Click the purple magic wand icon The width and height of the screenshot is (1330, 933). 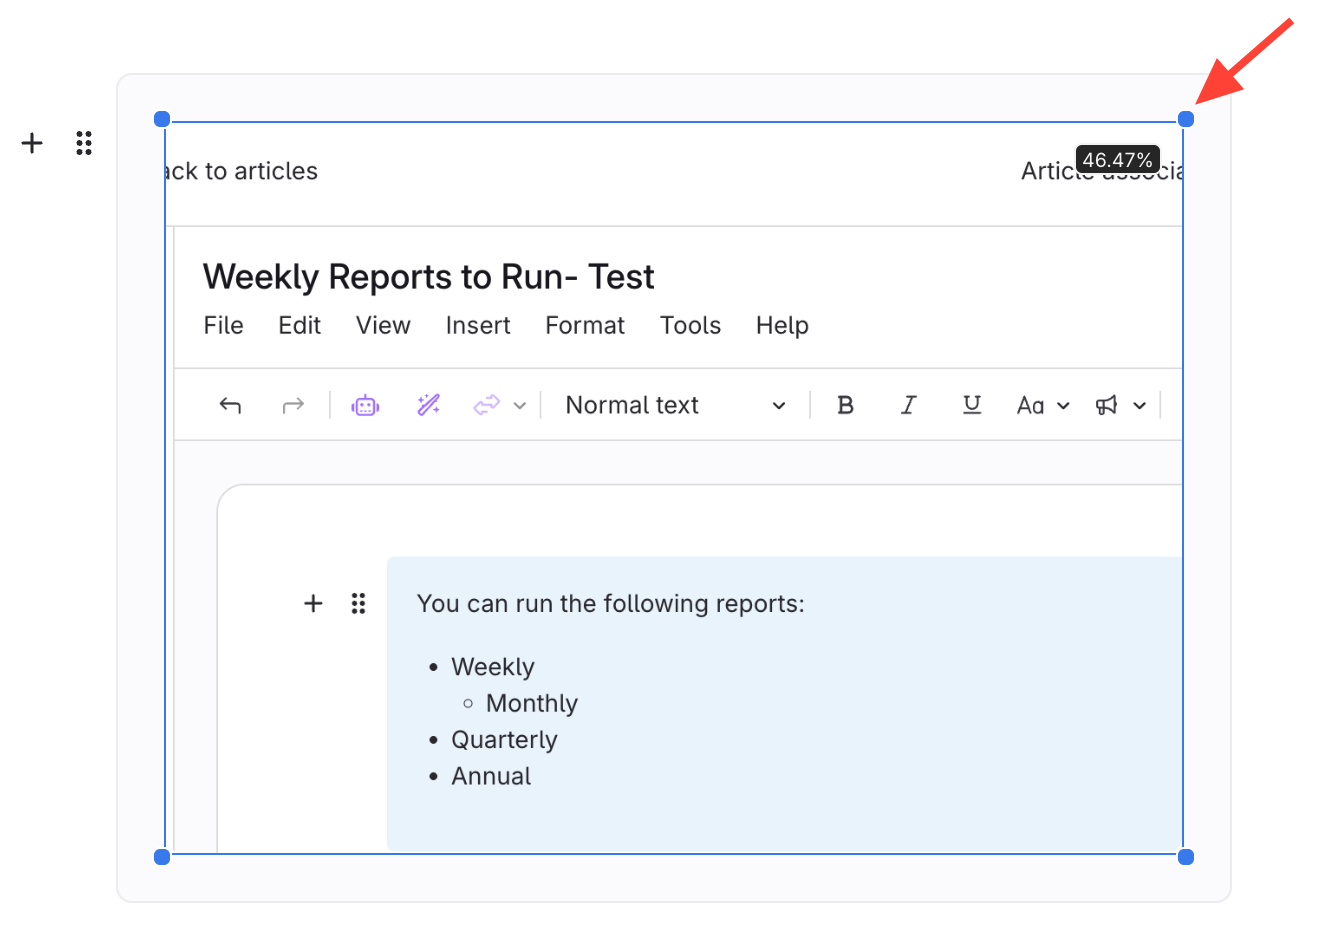click(x=428, y=405)
